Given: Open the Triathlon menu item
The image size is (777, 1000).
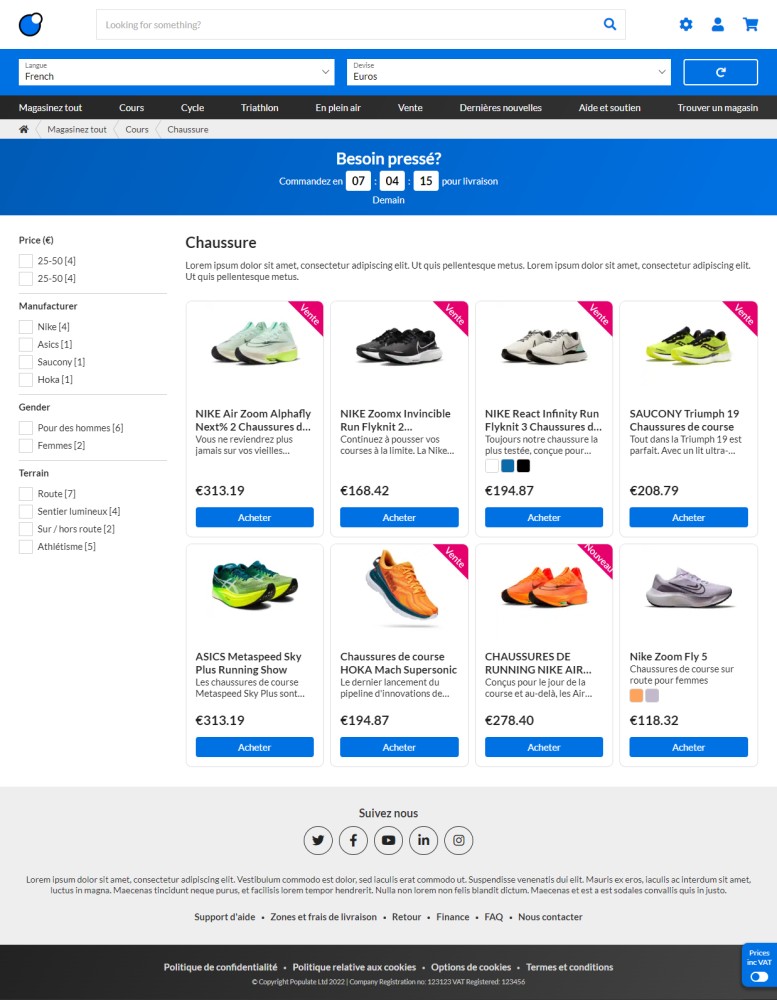Looking at the screenshot, I should [260, 108].
